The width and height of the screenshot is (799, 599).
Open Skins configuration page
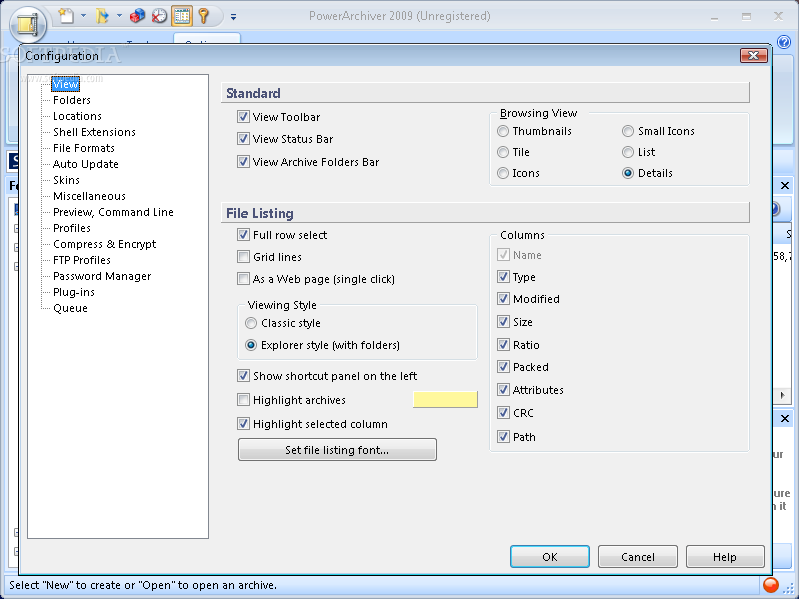[x=66, y=180]
